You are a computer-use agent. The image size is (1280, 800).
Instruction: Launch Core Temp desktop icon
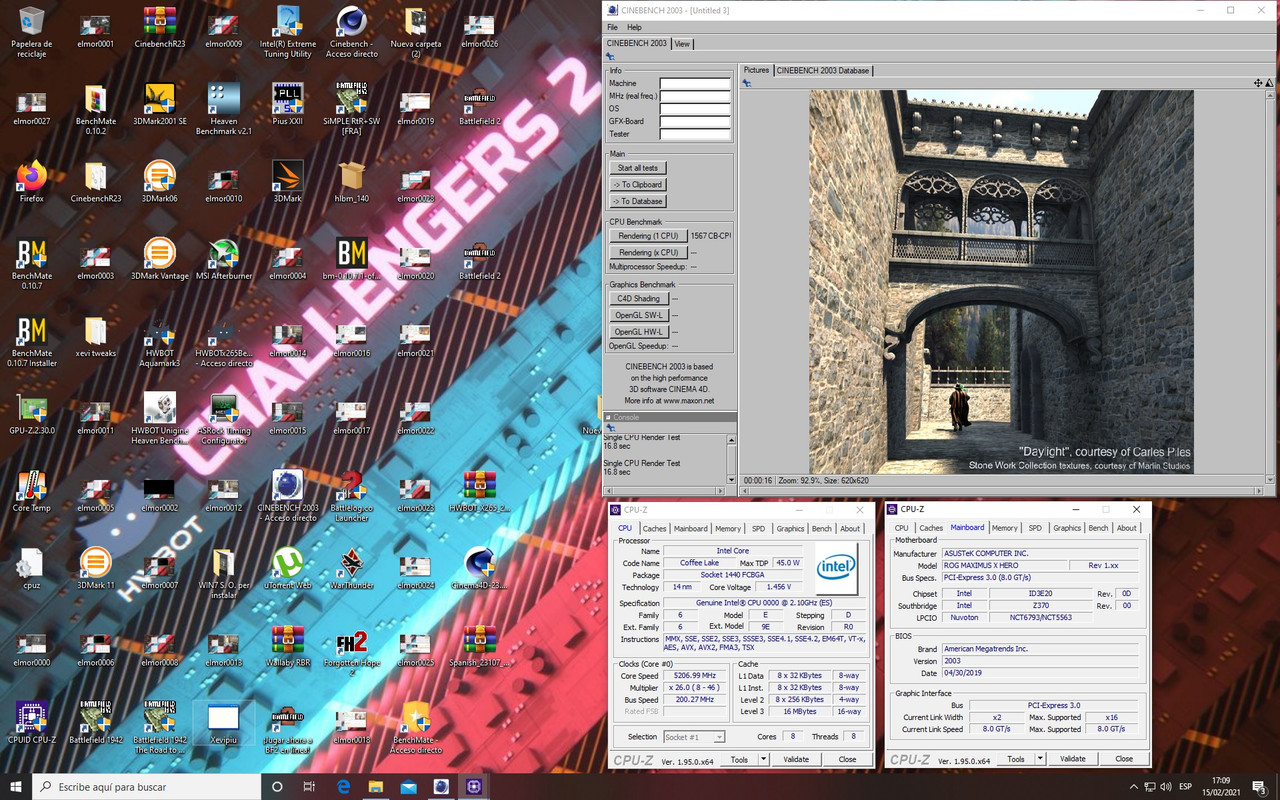(x=31, y=492)
